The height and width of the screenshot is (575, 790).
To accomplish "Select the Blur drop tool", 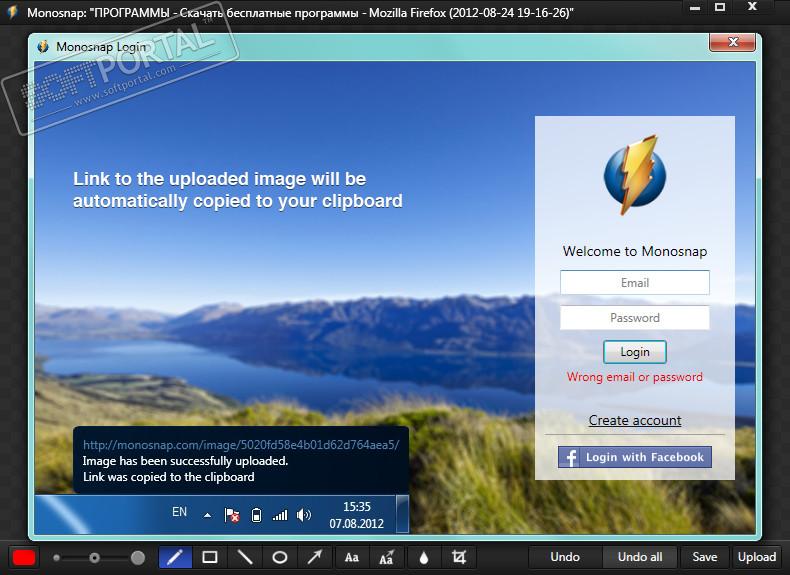I will pos(424,557).
